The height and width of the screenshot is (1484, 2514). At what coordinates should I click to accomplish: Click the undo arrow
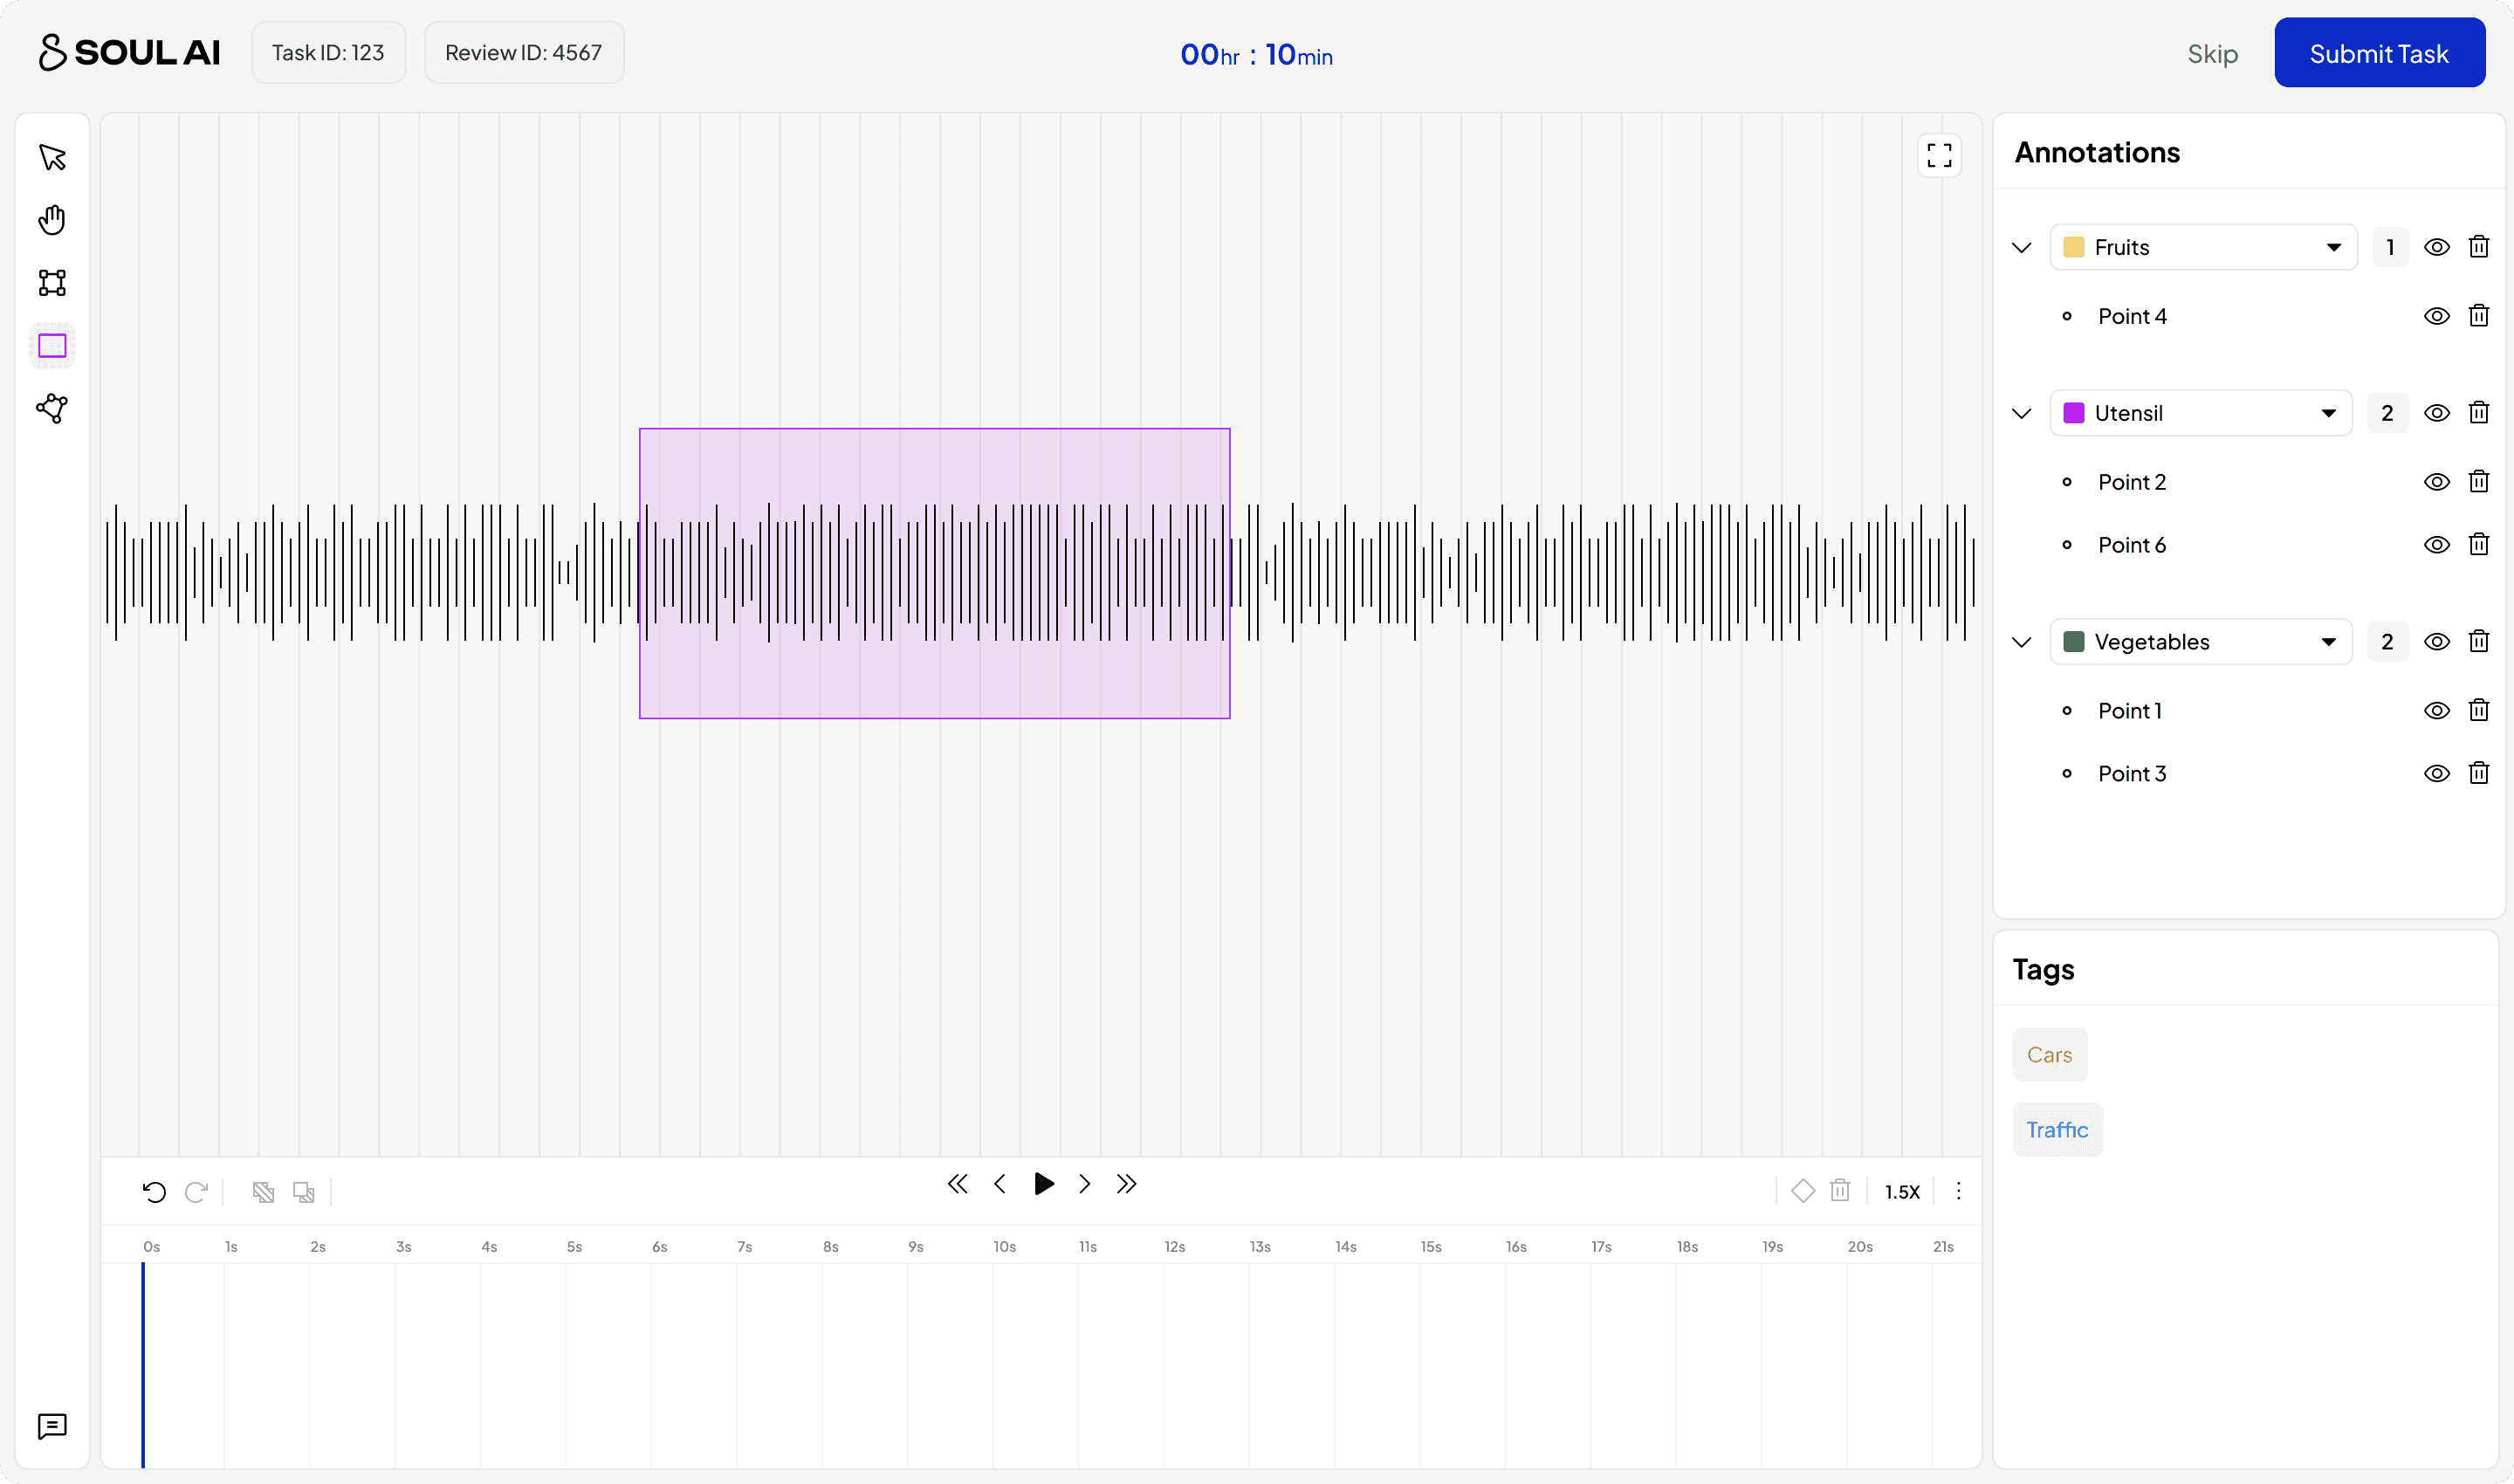(x=154, y=1191)
